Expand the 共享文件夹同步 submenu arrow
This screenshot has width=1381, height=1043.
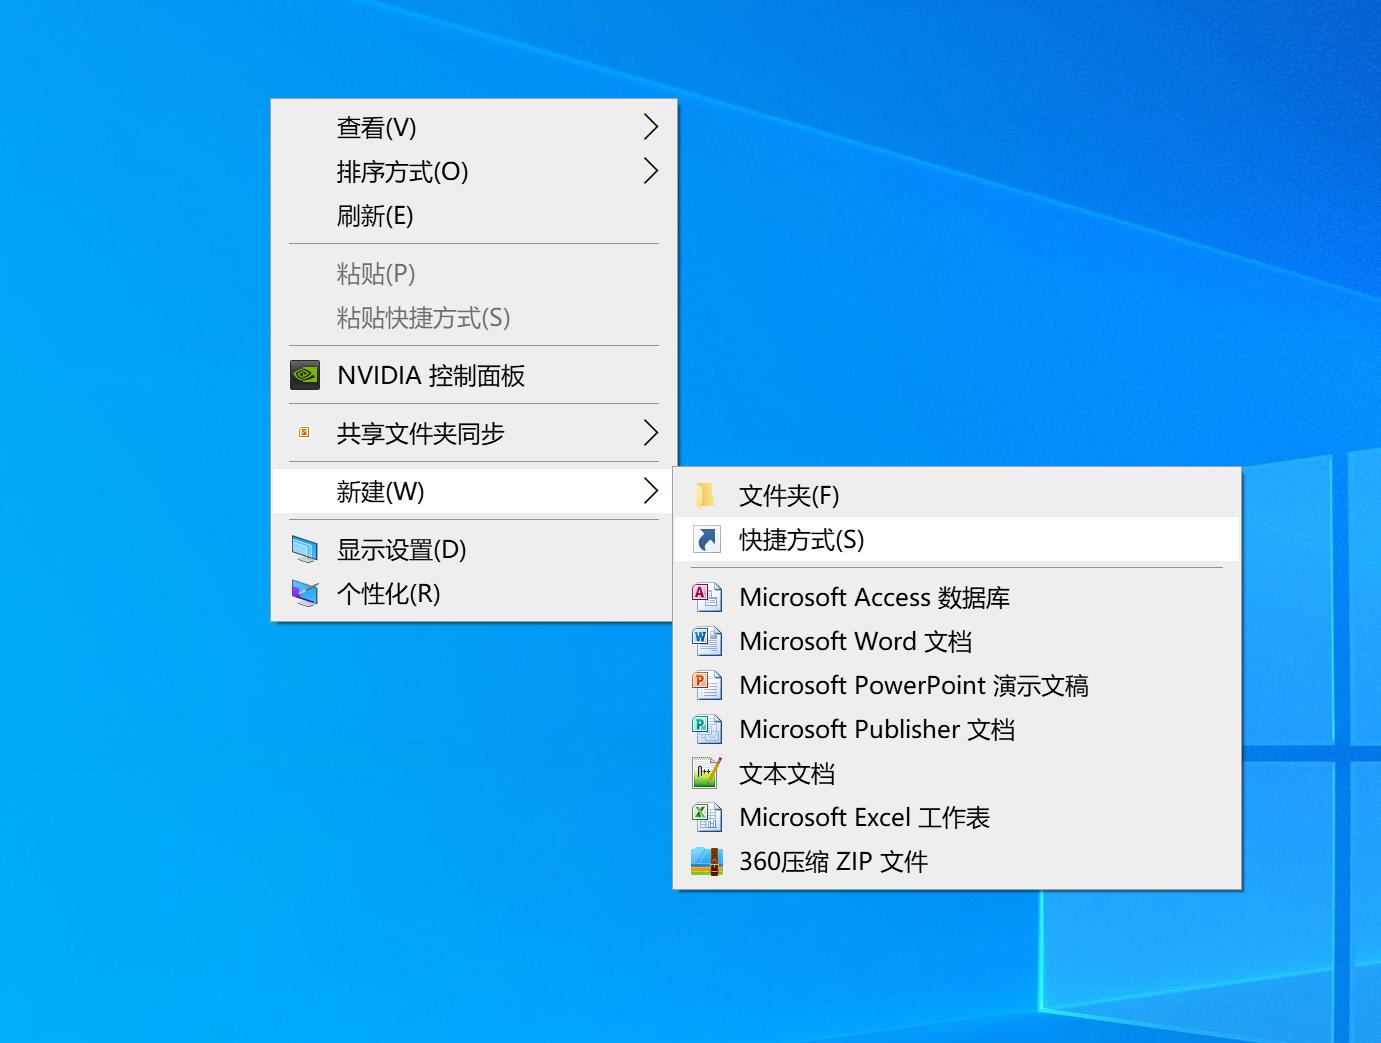click(x=650, y=433)
